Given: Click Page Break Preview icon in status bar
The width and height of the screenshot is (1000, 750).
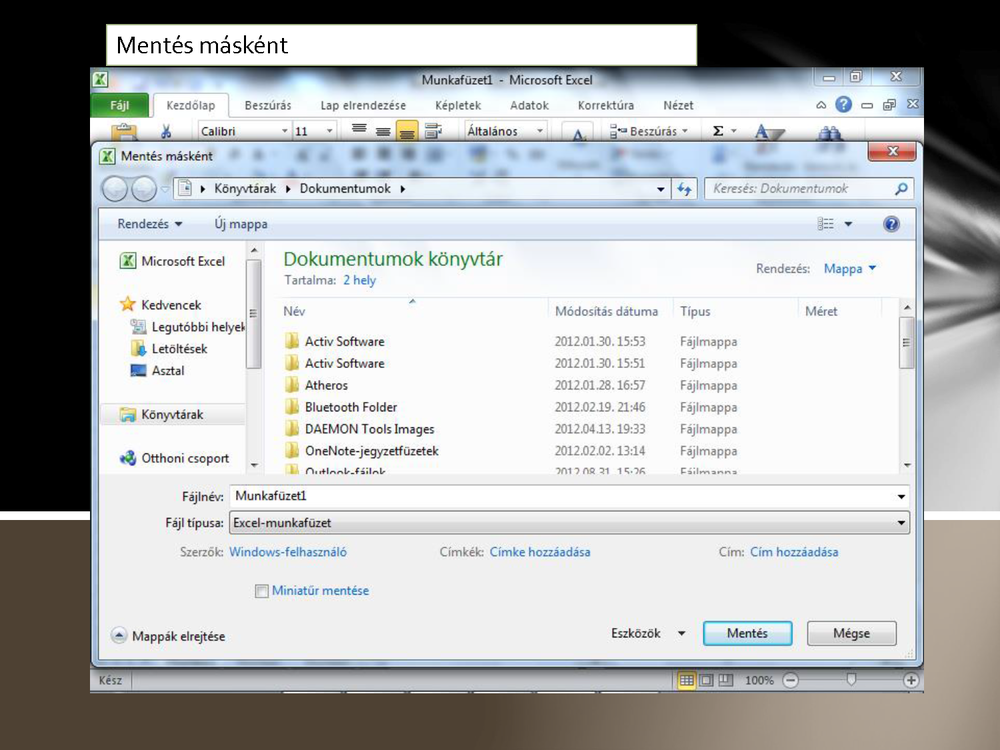Looking at the screenshot, I should 726,680.
